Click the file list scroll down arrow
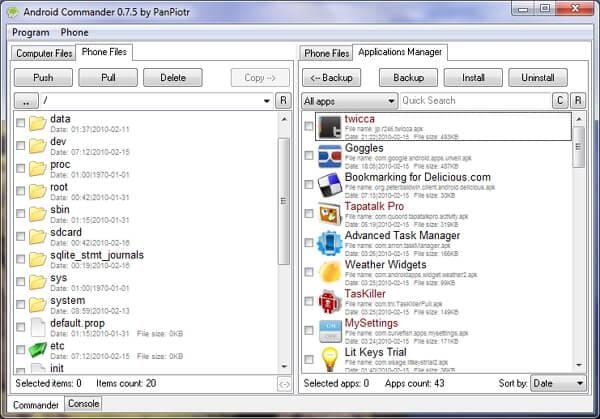 tap(284, 367)
